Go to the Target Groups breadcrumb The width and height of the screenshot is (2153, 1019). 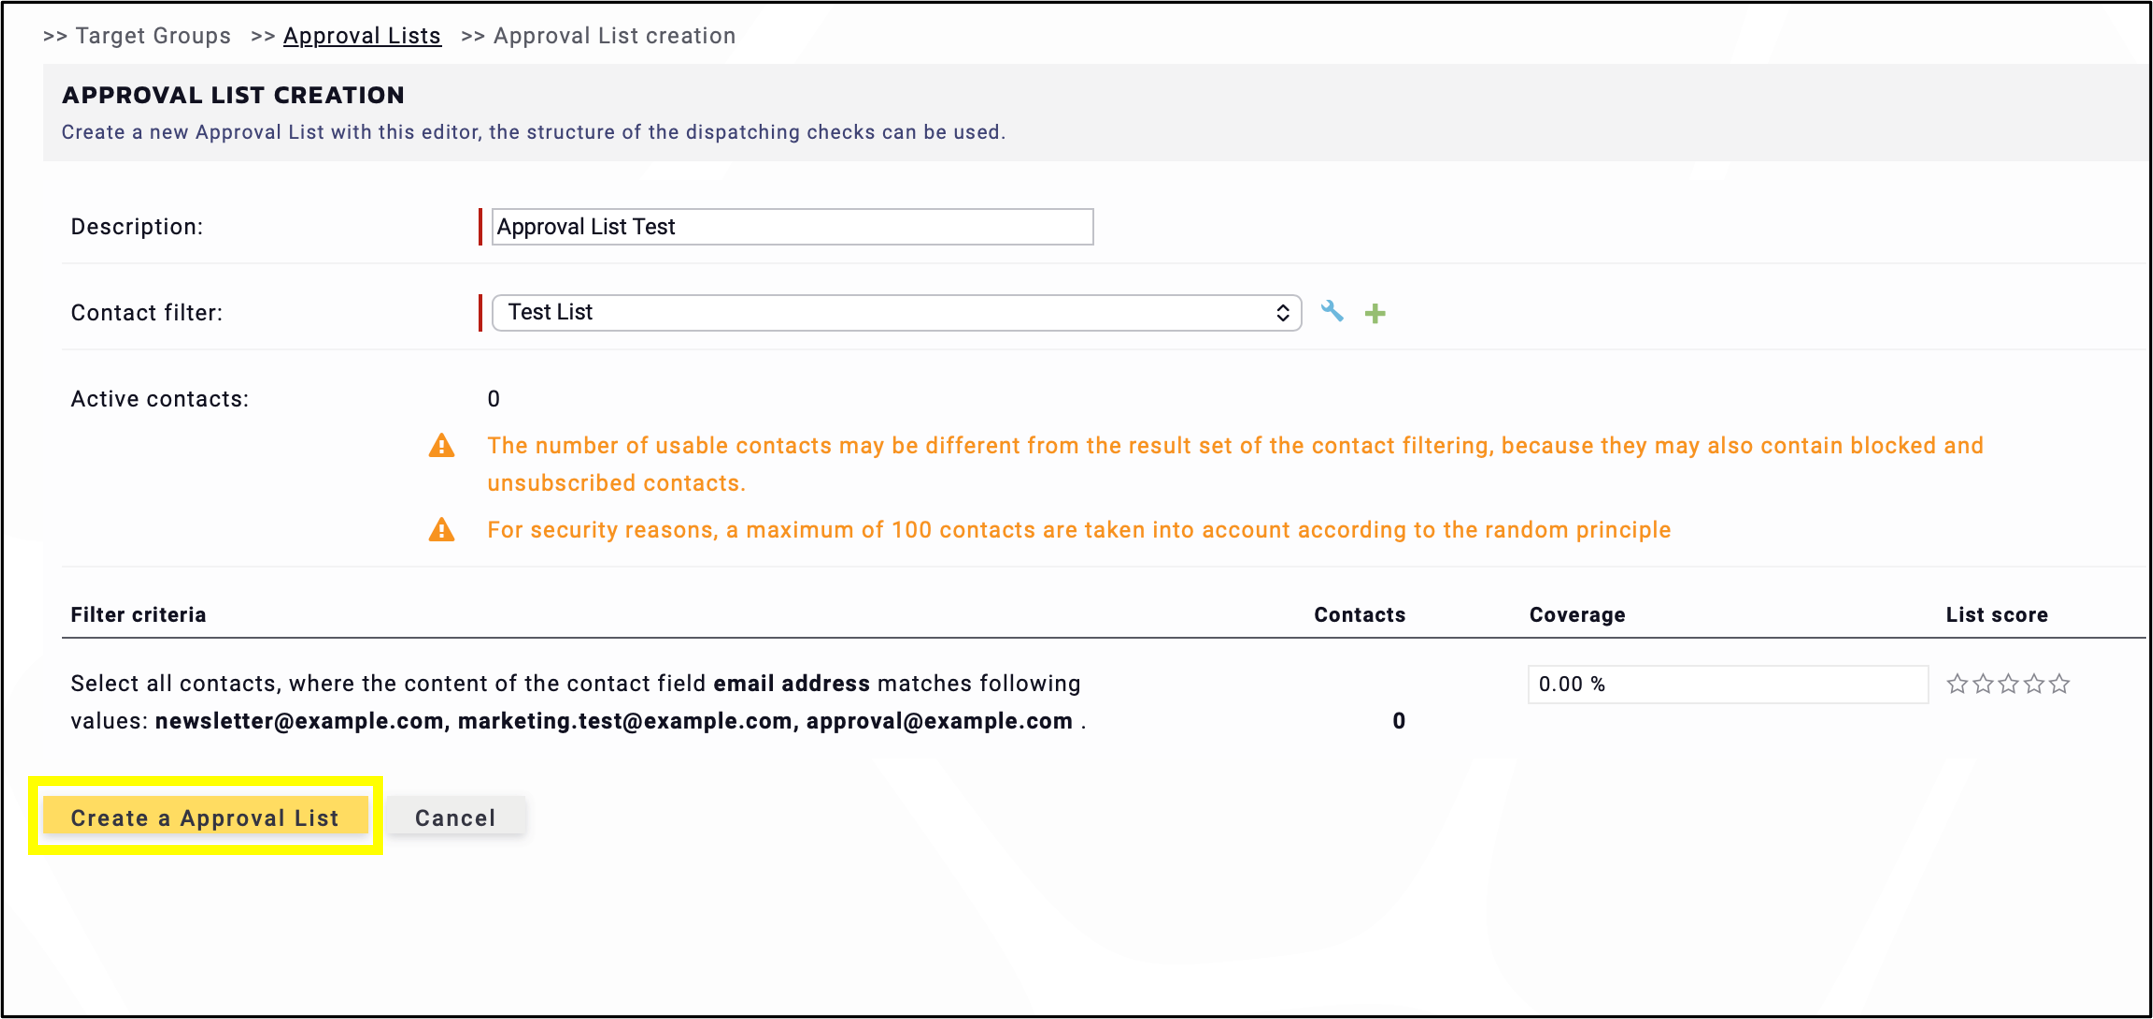point(153,36)
